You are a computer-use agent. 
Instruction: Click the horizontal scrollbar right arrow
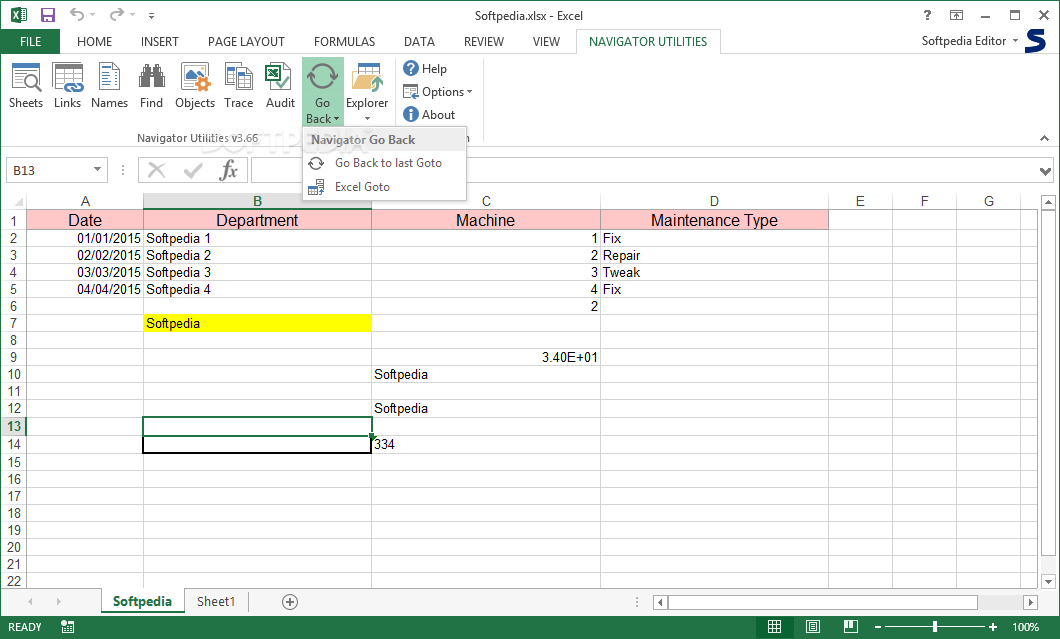point(1030,602)
